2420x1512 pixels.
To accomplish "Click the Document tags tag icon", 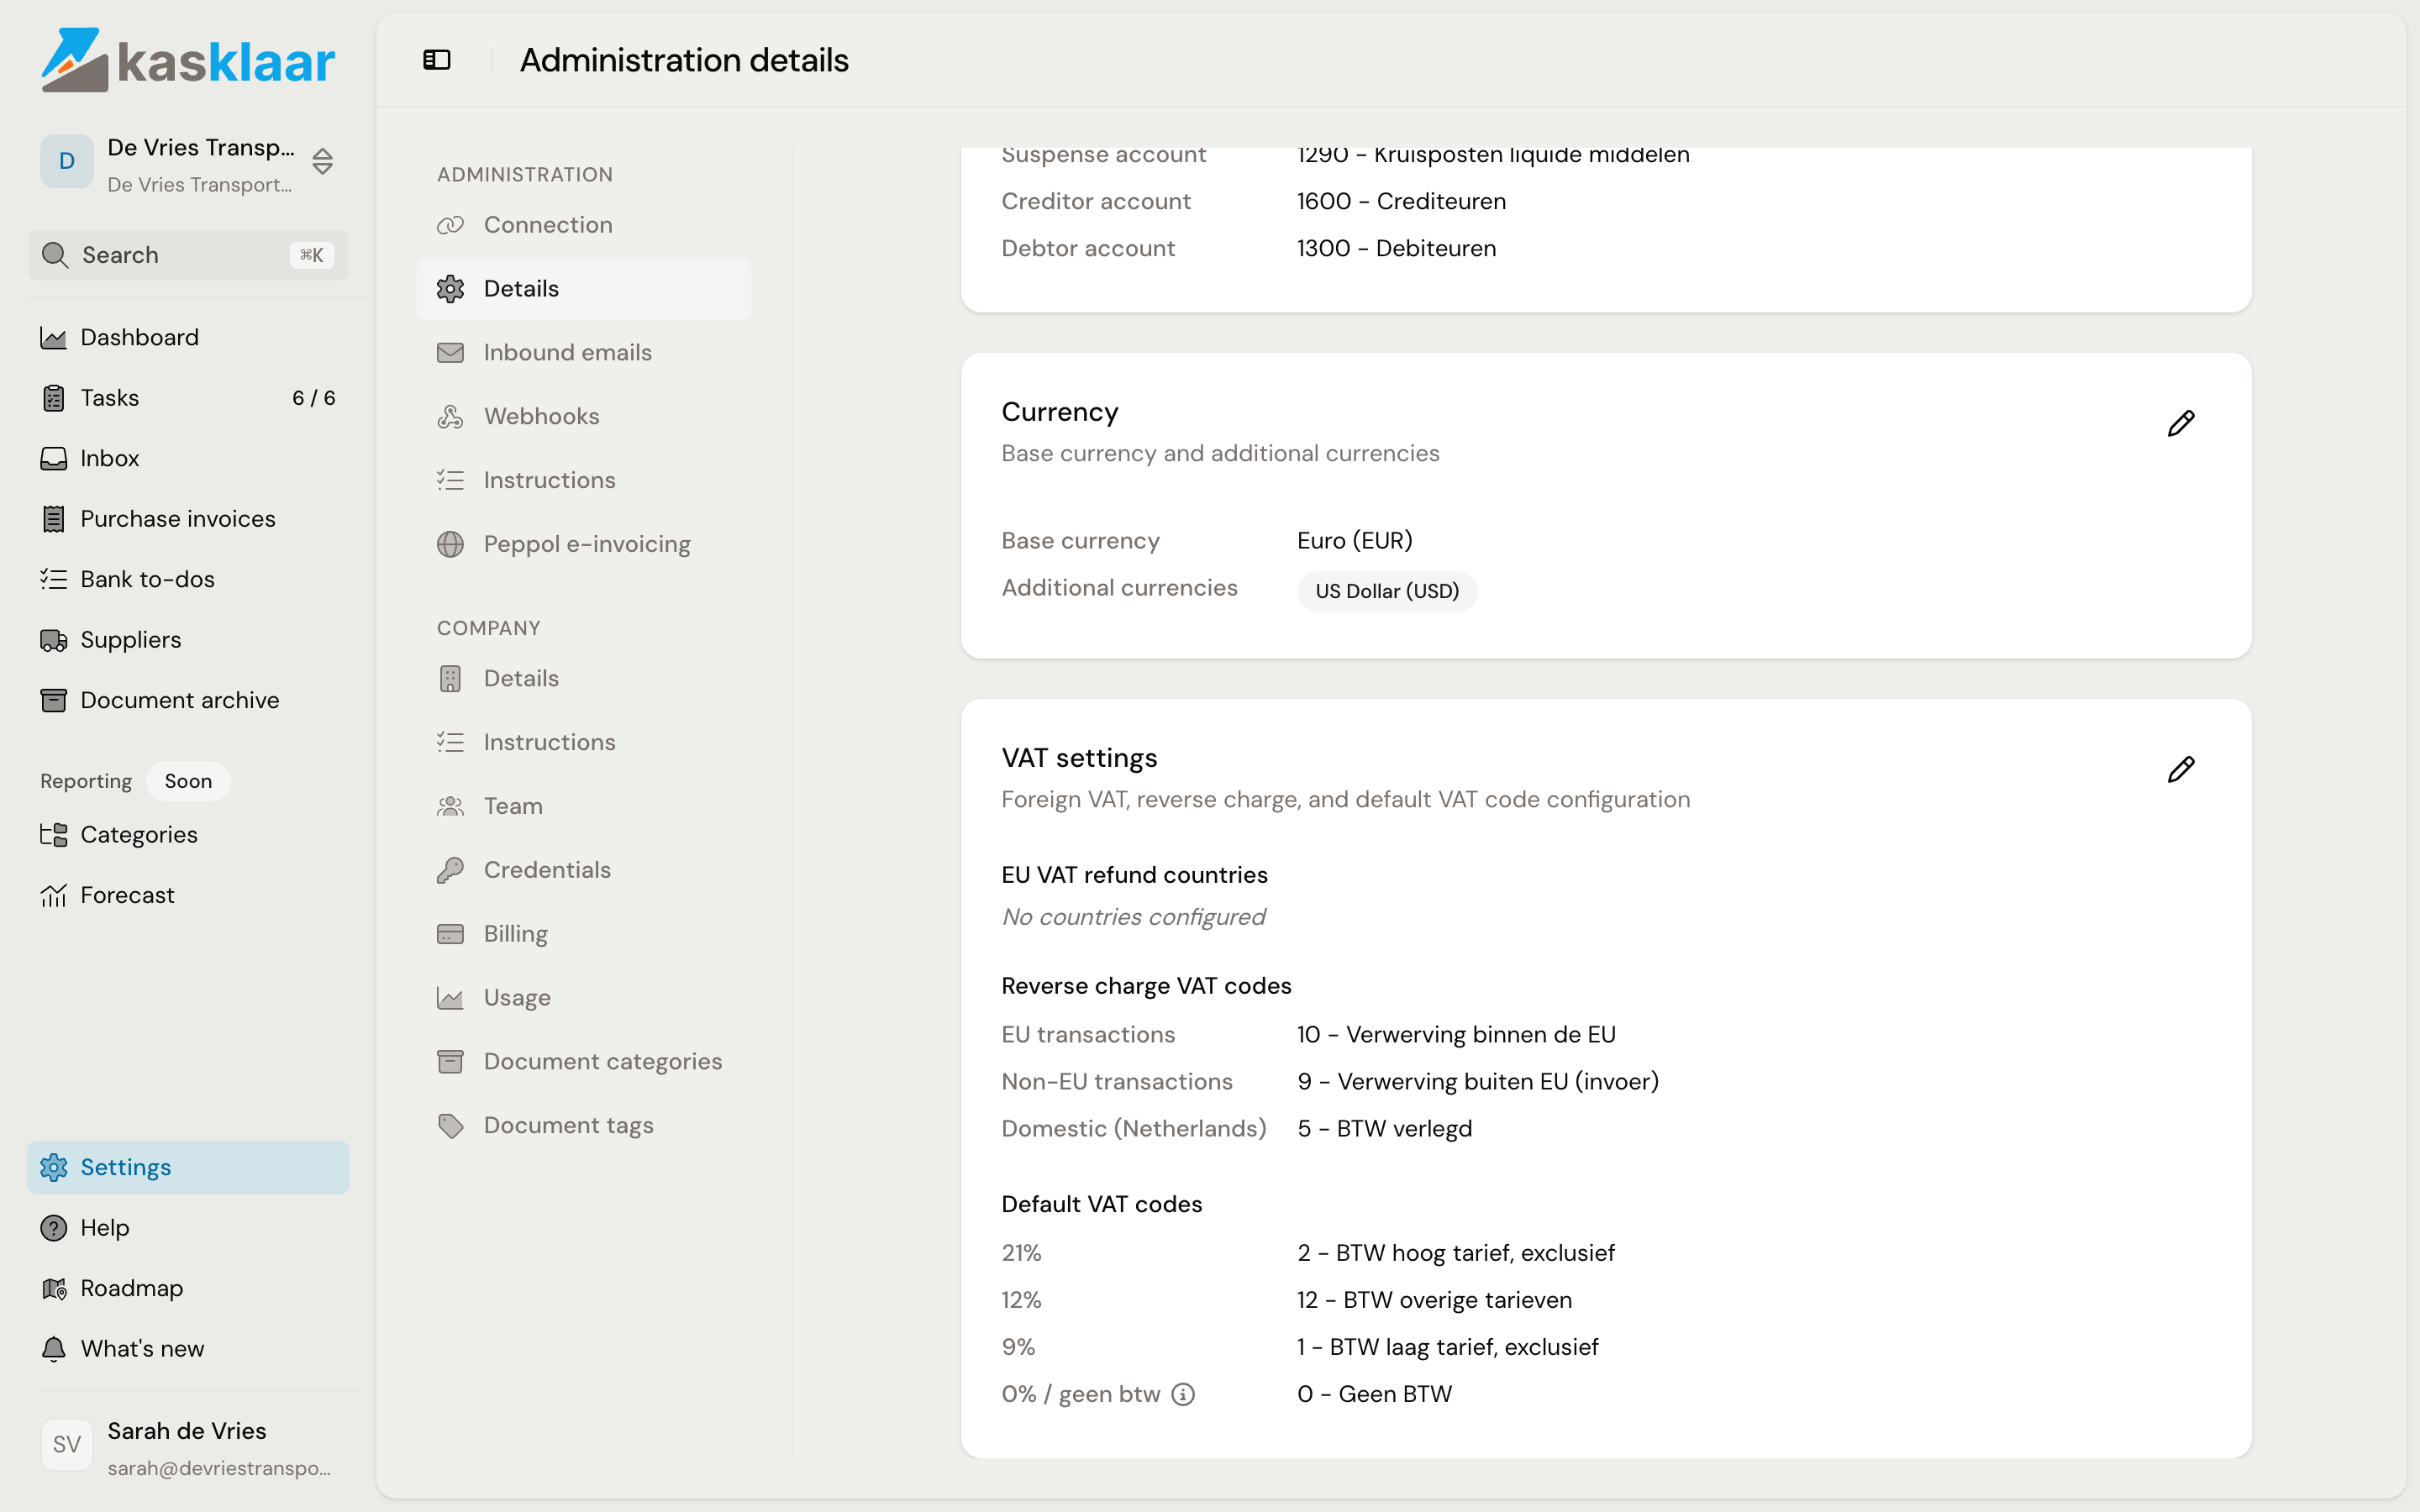I will (450, 1126).
